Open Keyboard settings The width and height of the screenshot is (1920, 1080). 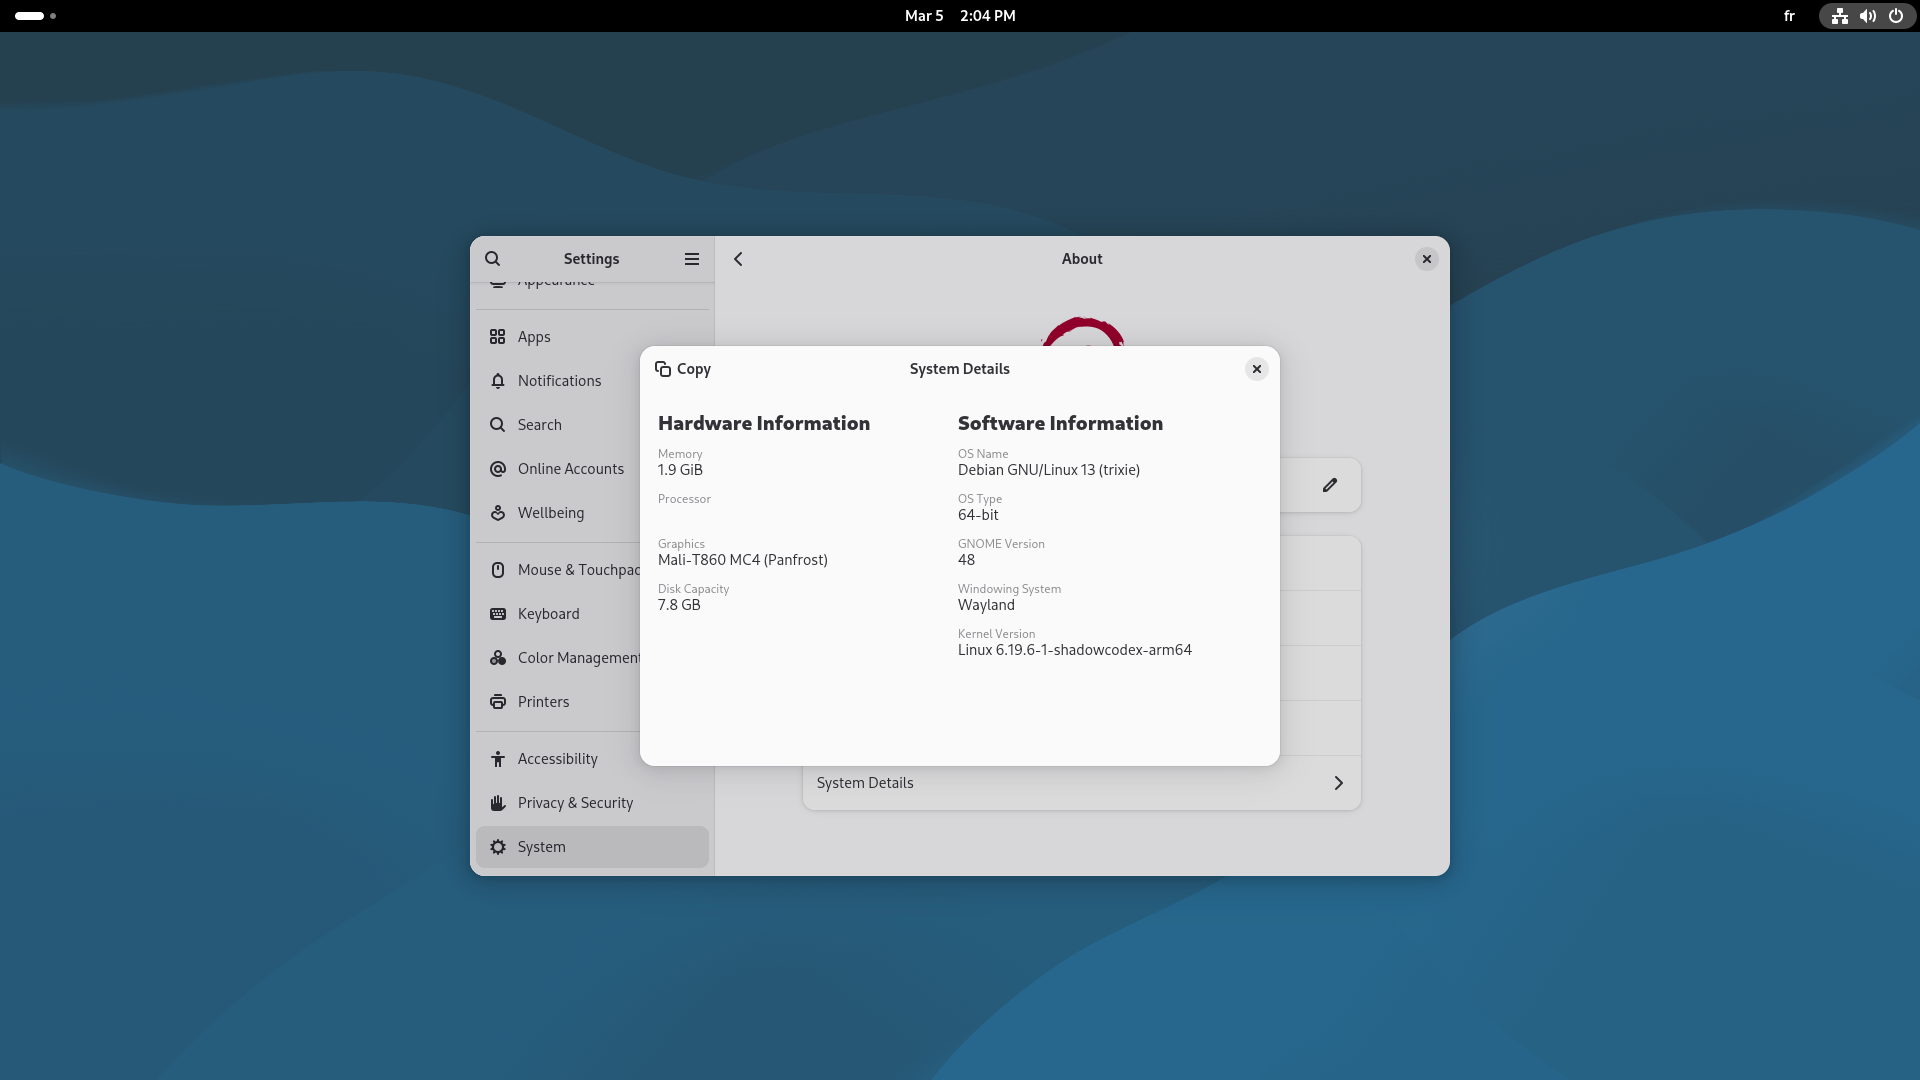click(548, 614)
